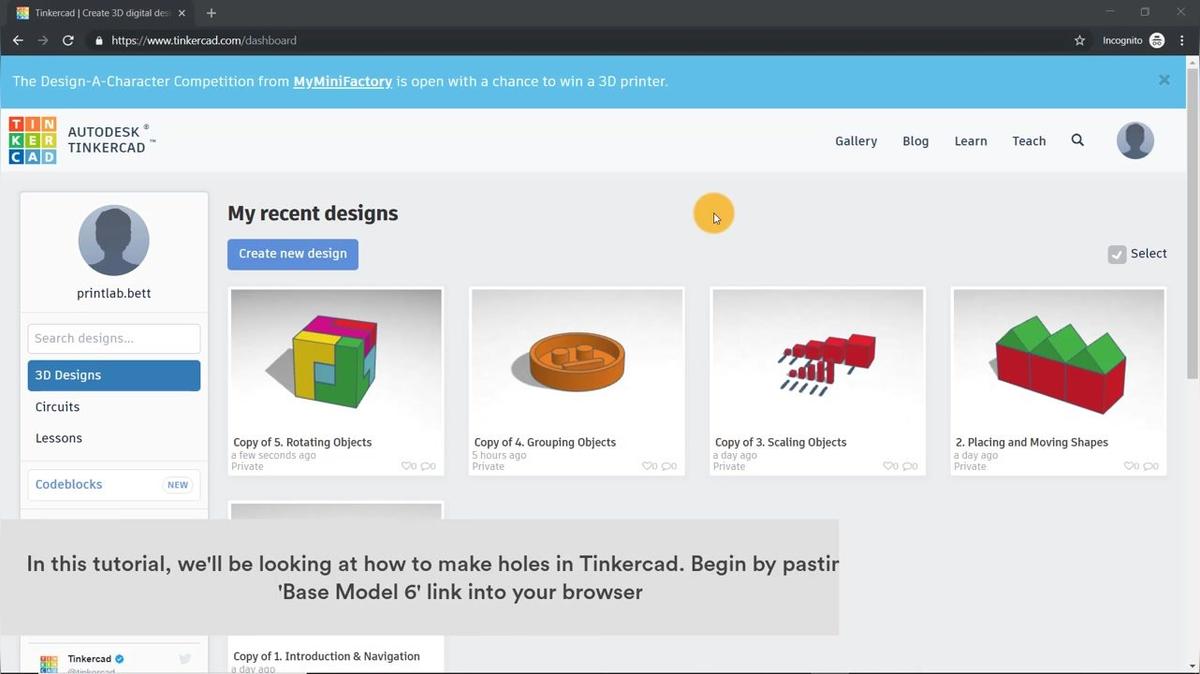Viewport: 1200px width, 674px height.
Task: Open the user avatar menu in top navigation
Action: coord(1135,141)
